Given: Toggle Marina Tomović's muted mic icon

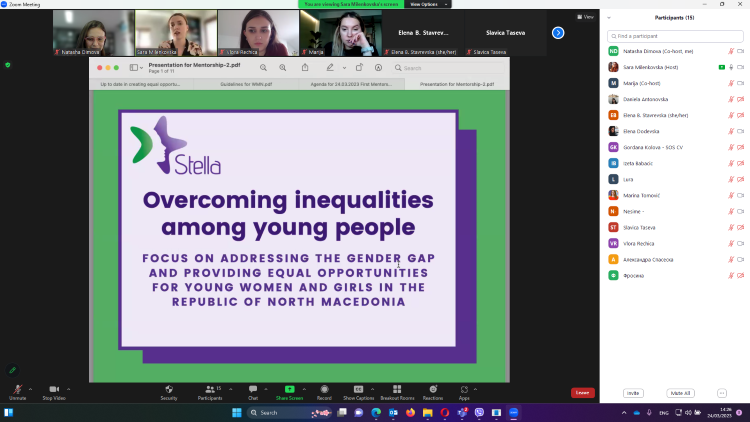Looking at the screenshot, I should (731, 196).
